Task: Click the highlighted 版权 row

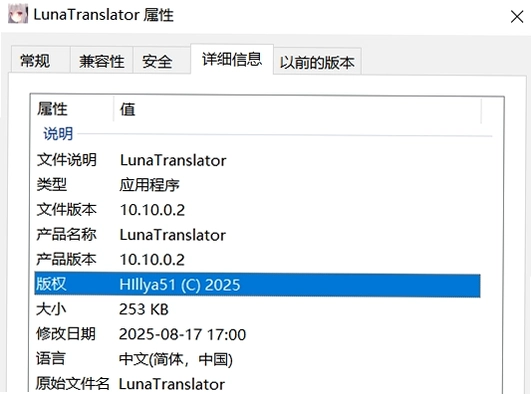Action: coord(257,285)
